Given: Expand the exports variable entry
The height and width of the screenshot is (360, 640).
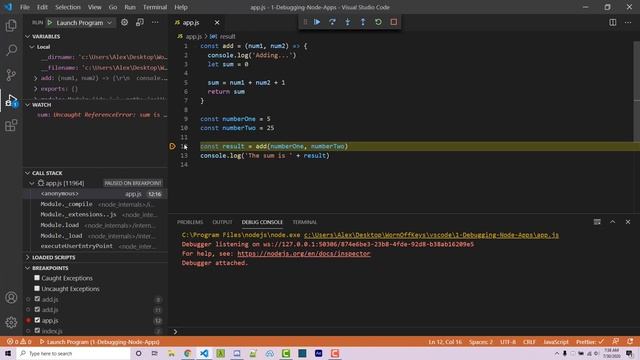Looking at the screenshot, I should pyautogui.click(x=36, y=89).
